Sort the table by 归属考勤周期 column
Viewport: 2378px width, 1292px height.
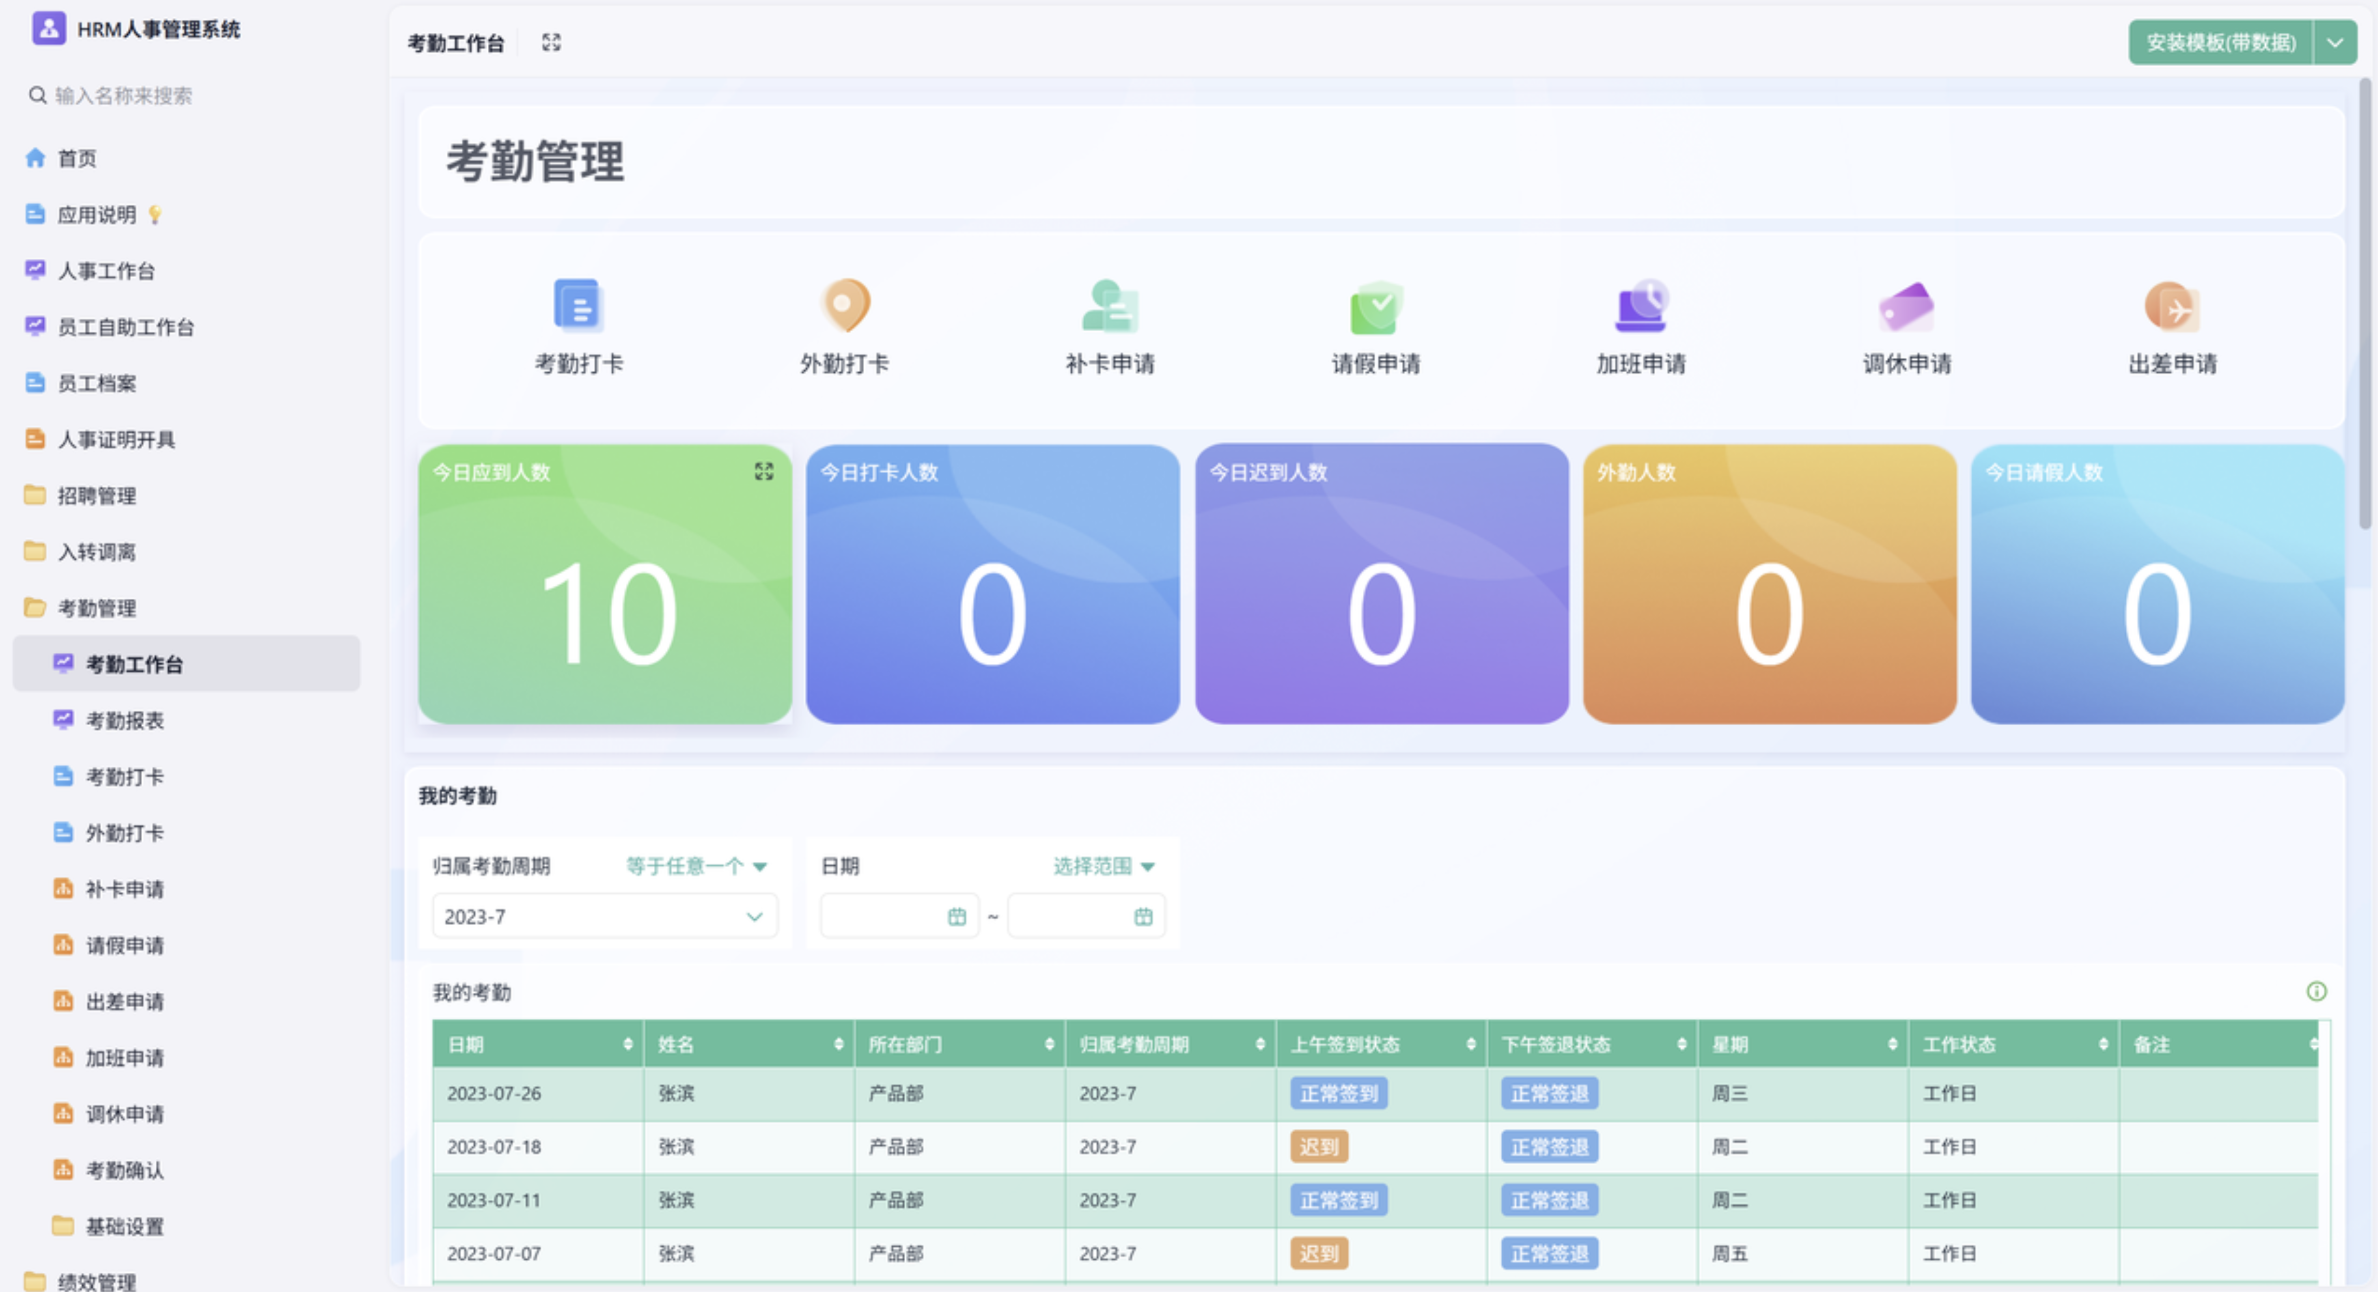(1260, 1045)
